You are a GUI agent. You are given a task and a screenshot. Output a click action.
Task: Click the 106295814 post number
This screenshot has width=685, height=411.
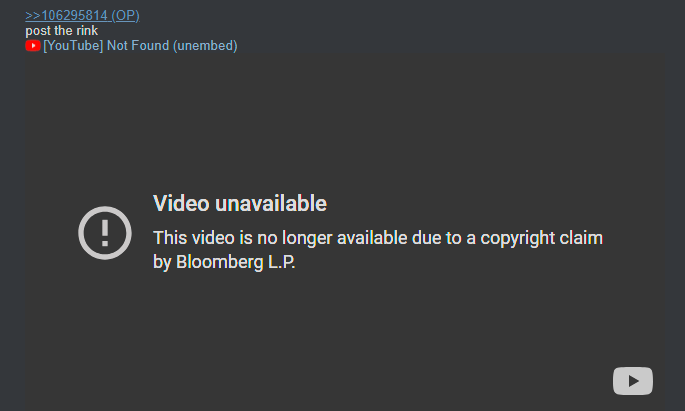74,16
